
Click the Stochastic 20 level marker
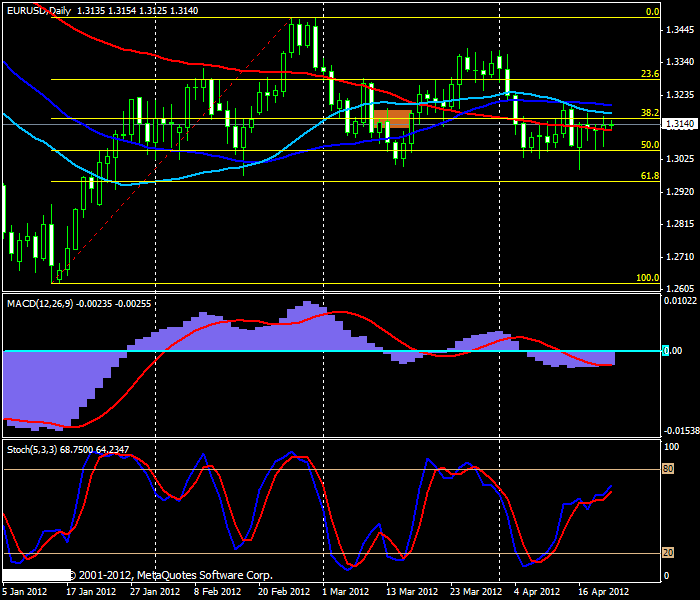(668, 553)
